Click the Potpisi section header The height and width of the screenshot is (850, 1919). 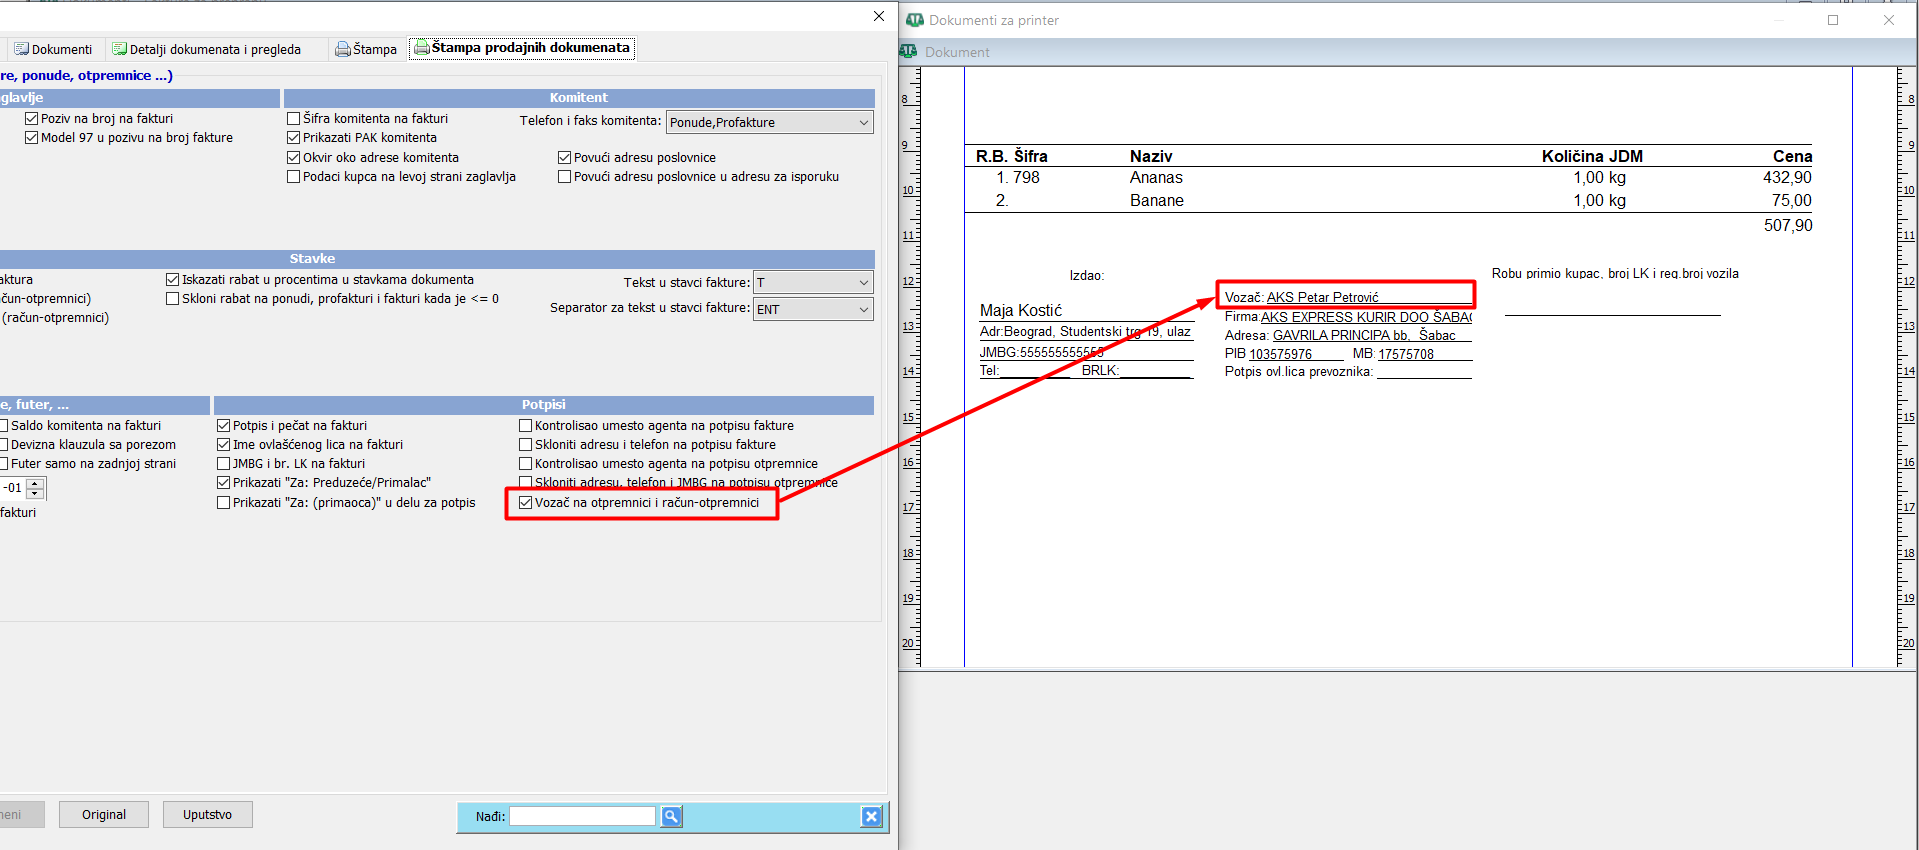[543, 405]
